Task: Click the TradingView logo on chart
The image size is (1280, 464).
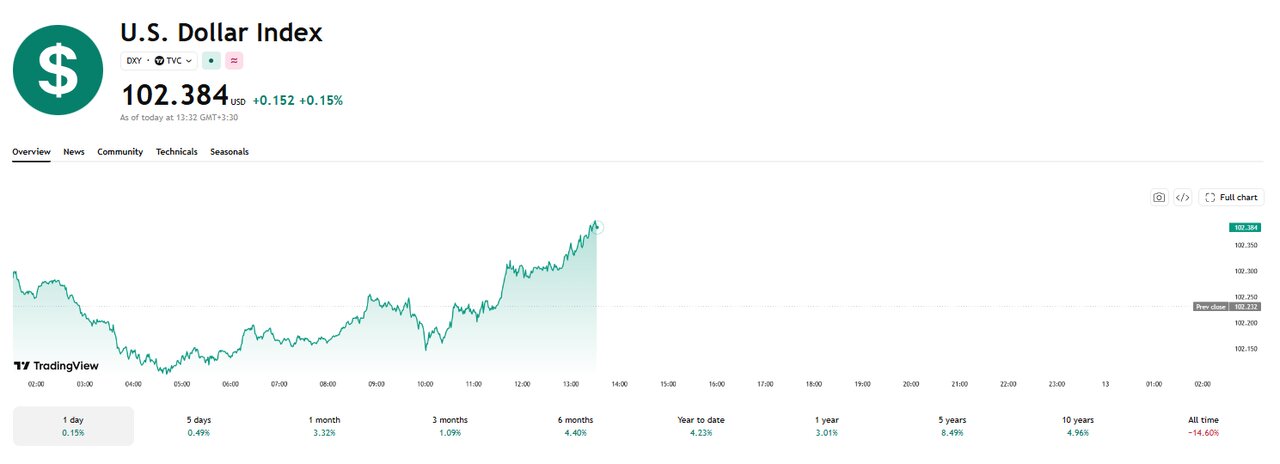Action: point(57,366)
